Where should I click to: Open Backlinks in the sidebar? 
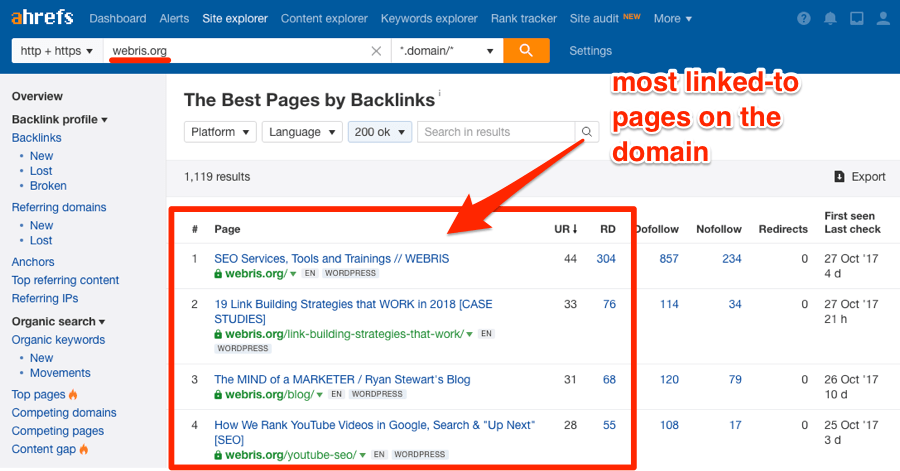(36, 138)
